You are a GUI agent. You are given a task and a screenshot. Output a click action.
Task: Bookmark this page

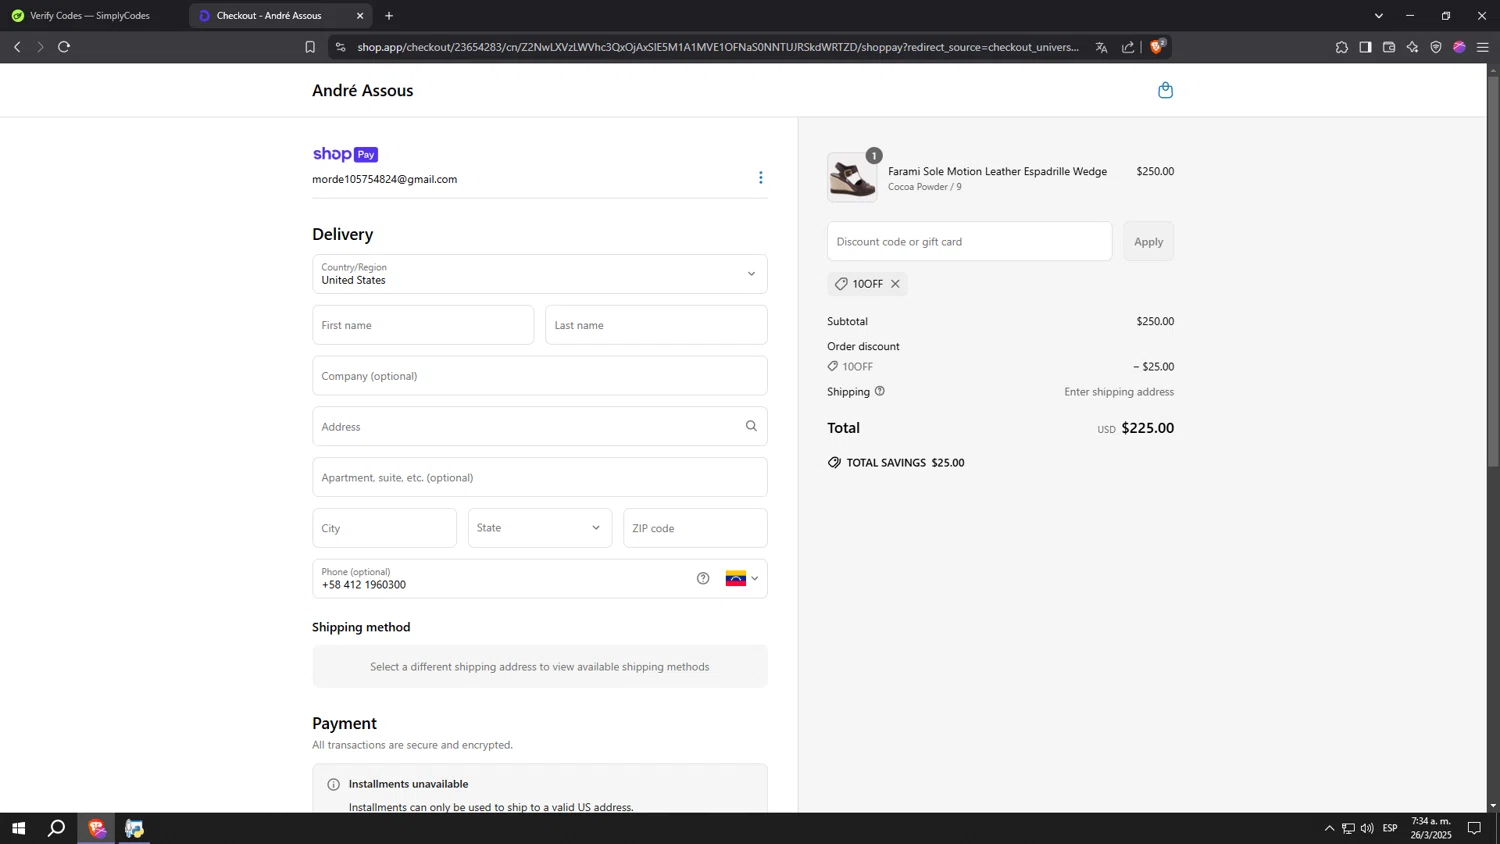pos(310,47)
